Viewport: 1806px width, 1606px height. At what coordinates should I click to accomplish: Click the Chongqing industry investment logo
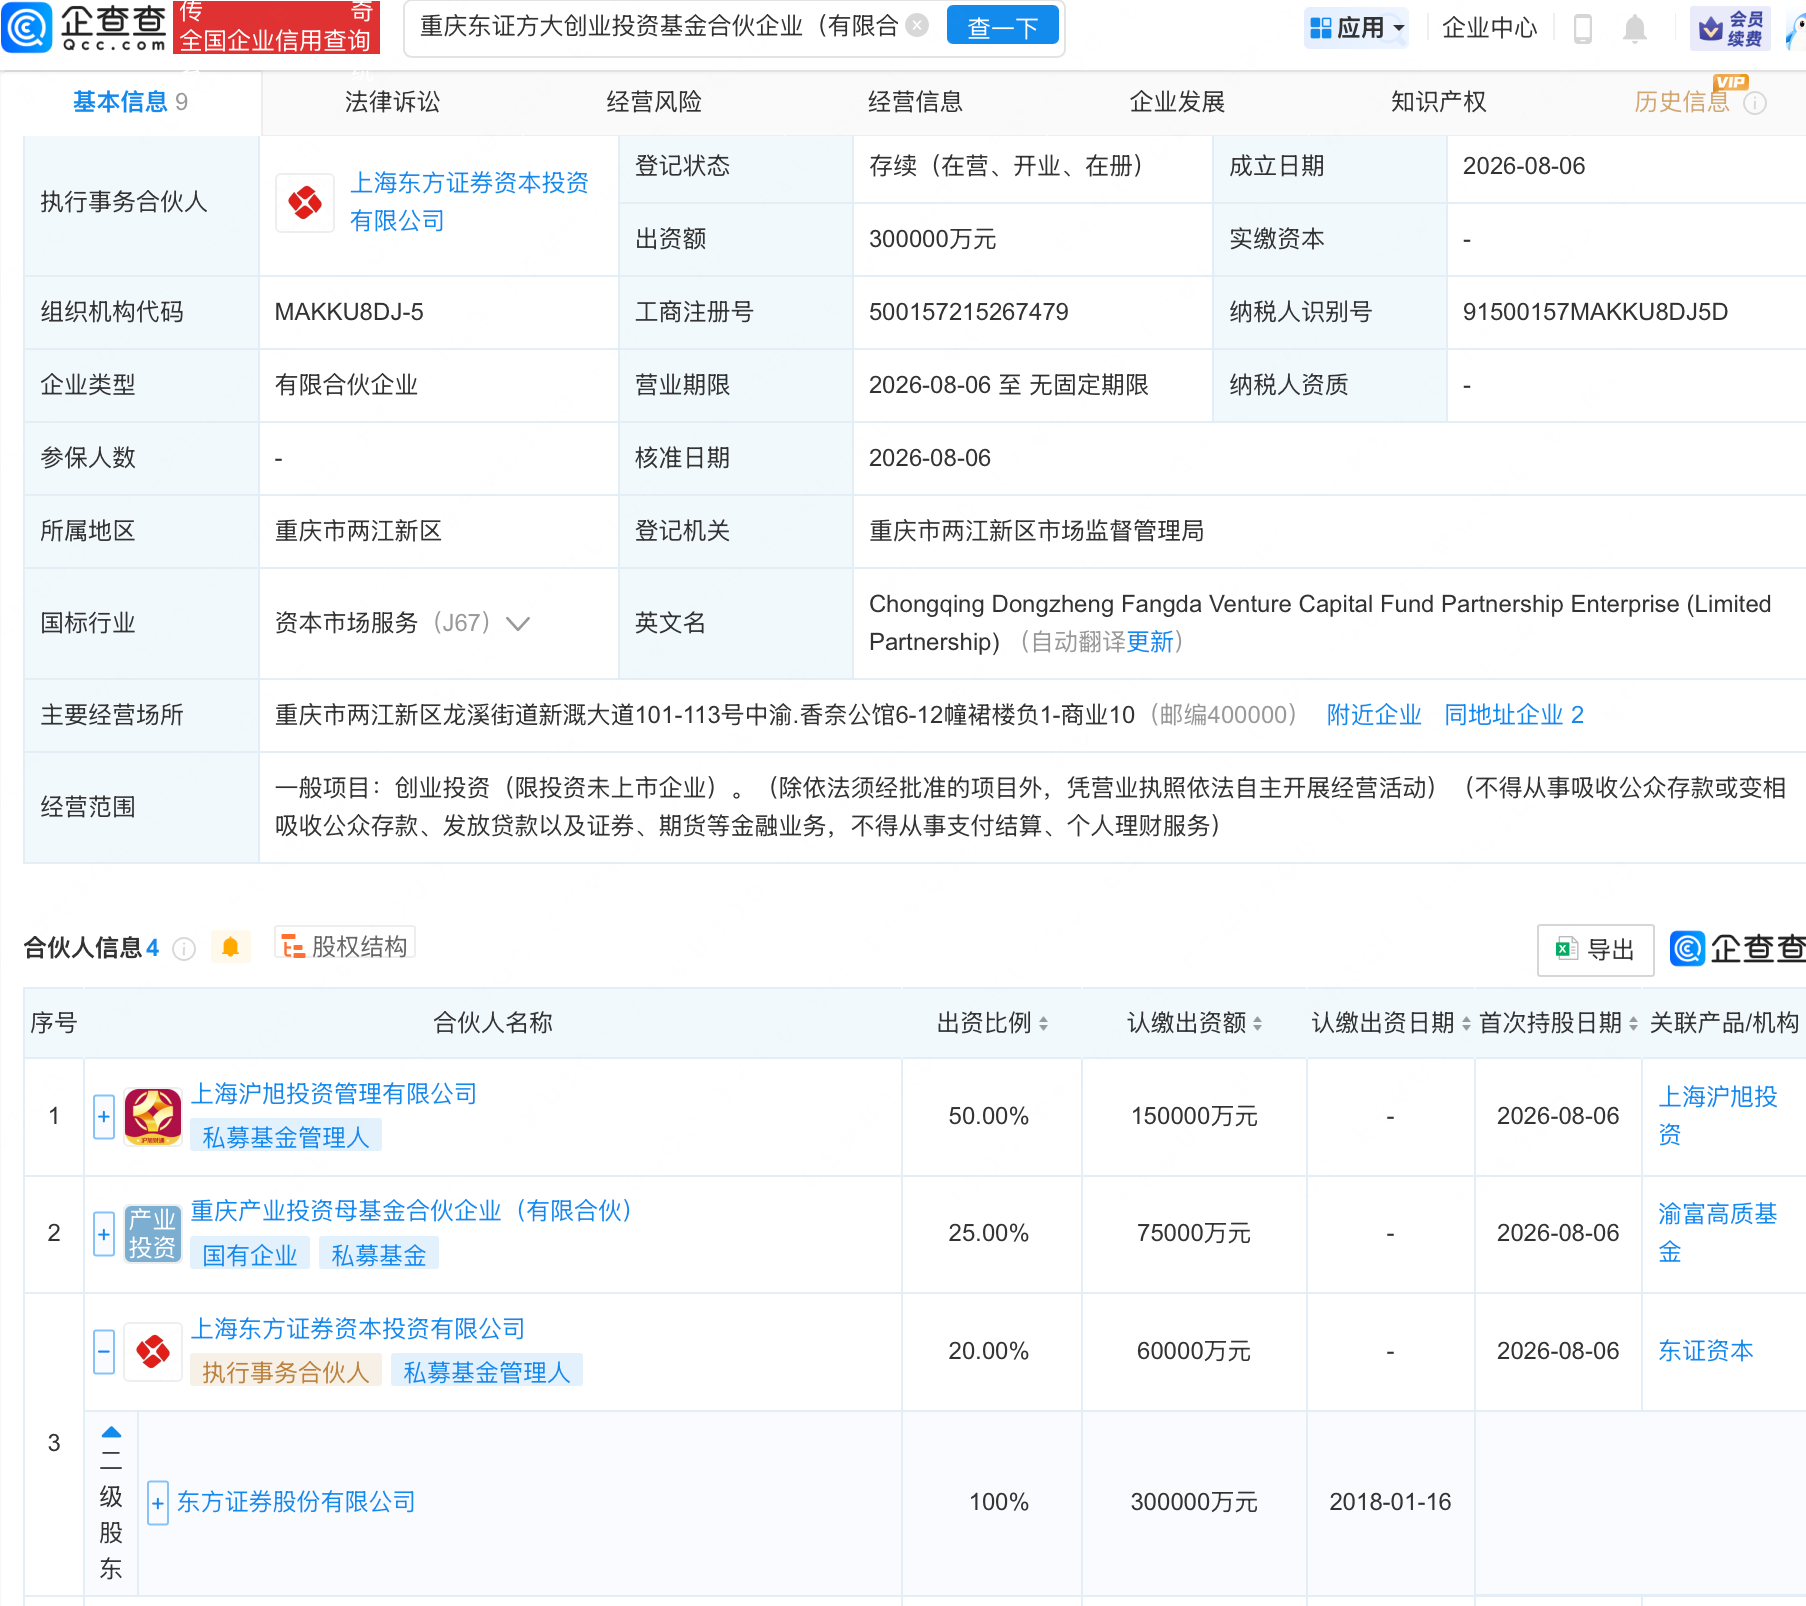click(x=153, y=1233)
